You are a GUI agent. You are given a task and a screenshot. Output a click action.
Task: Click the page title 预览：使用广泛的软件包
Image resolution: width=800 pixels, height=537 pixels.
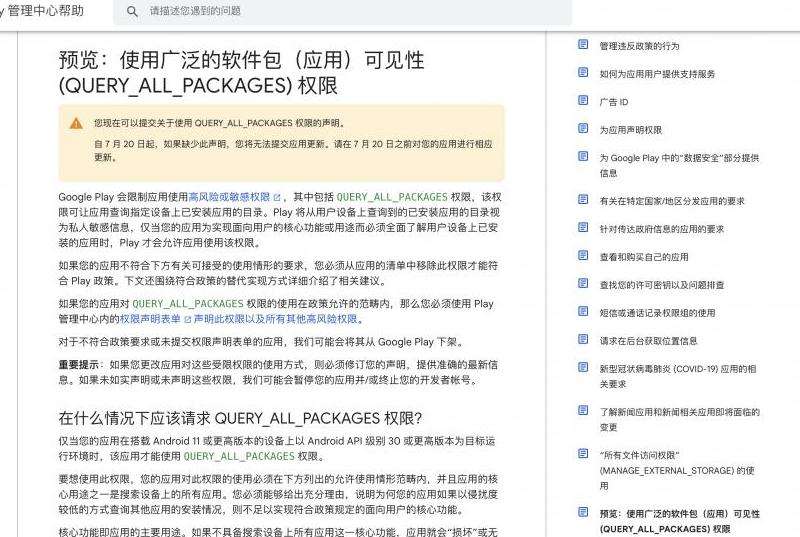(241, 73)
